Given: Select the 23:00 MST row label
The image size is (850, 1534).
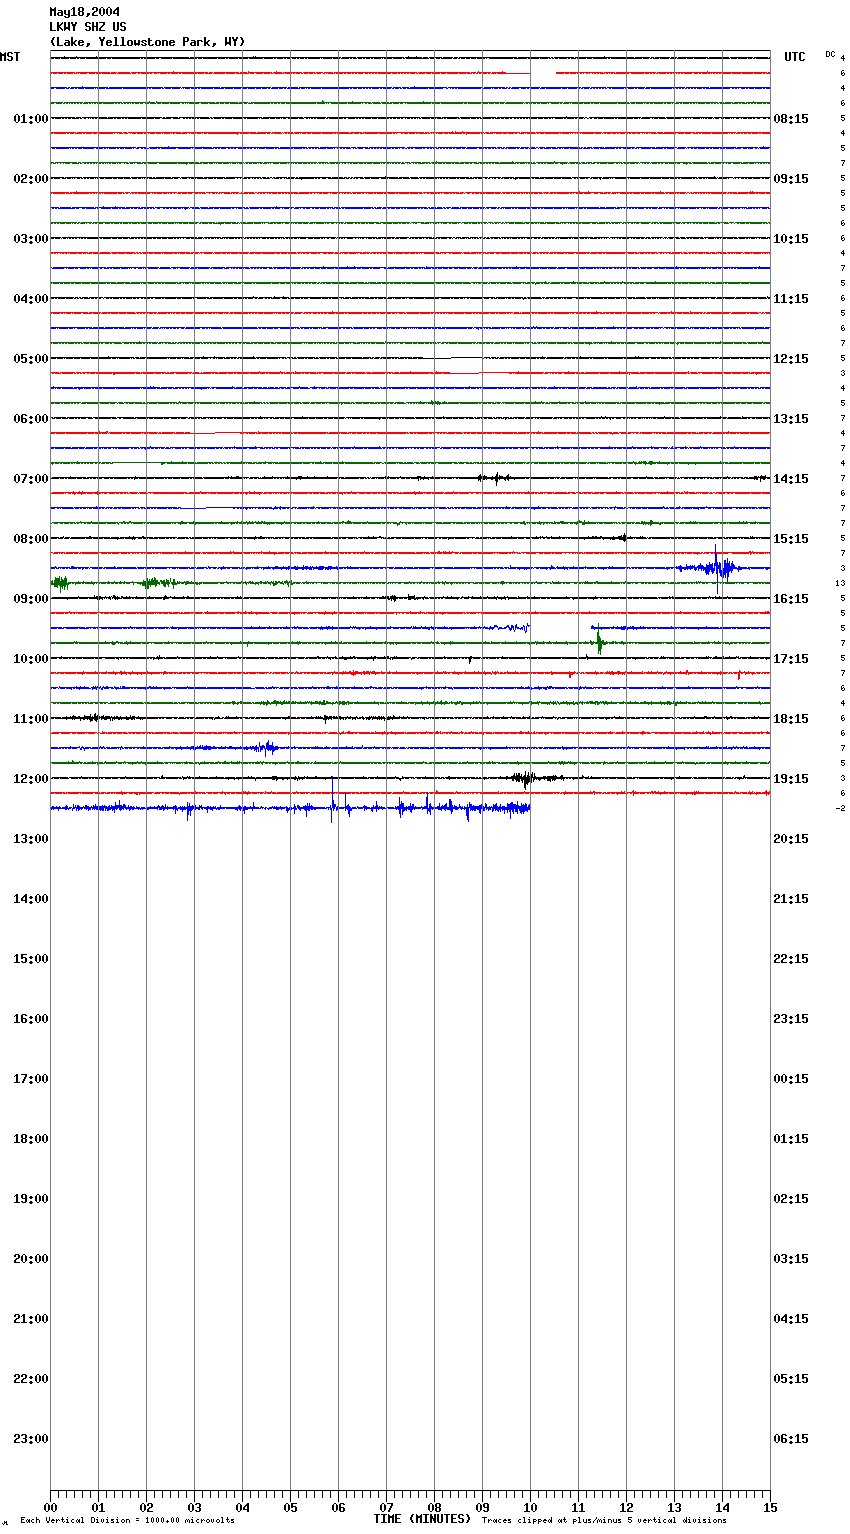Looking at the screenshot, I should point(31,1439).
